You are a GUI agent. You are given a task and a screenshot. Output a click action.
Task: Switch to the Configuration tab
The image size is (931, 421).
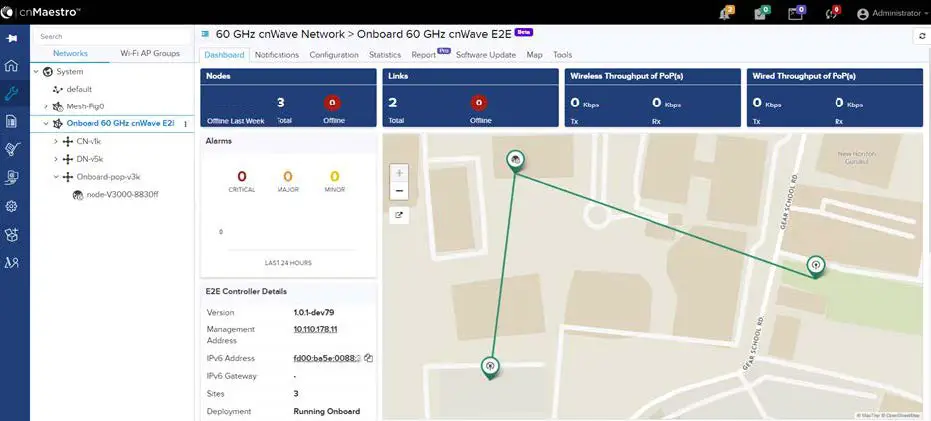(334, 55)
